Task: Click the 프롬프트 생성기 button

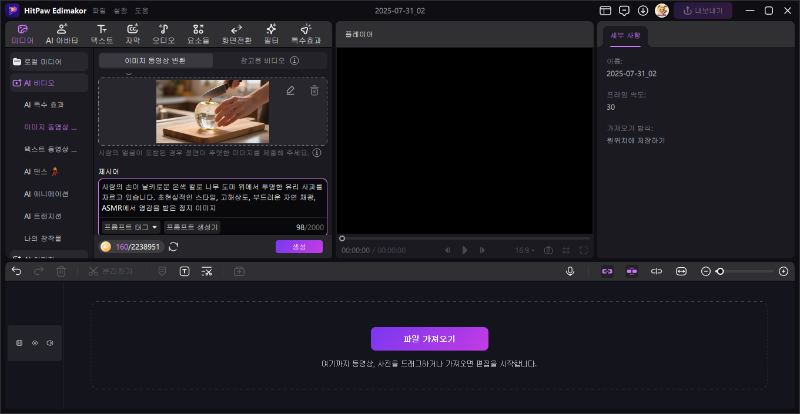Action: 192,227
